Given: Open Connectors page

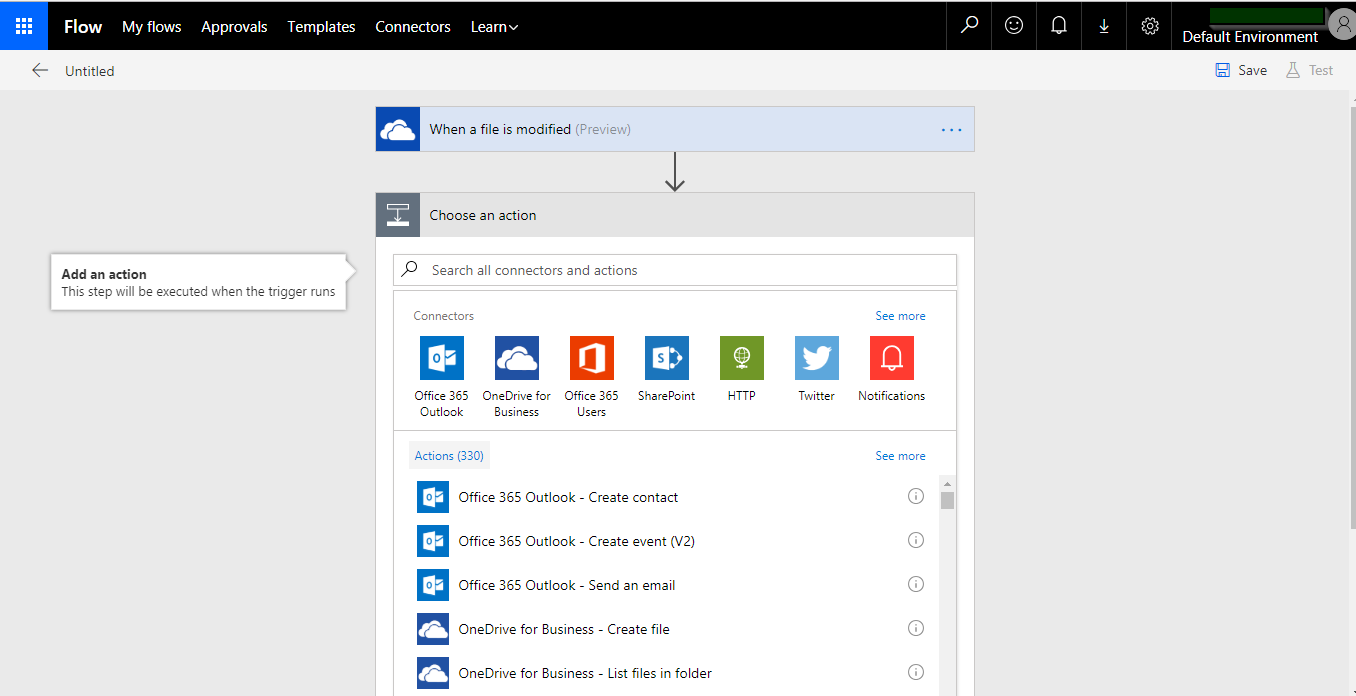Looking at the screenshot, I should coord(413,27).
